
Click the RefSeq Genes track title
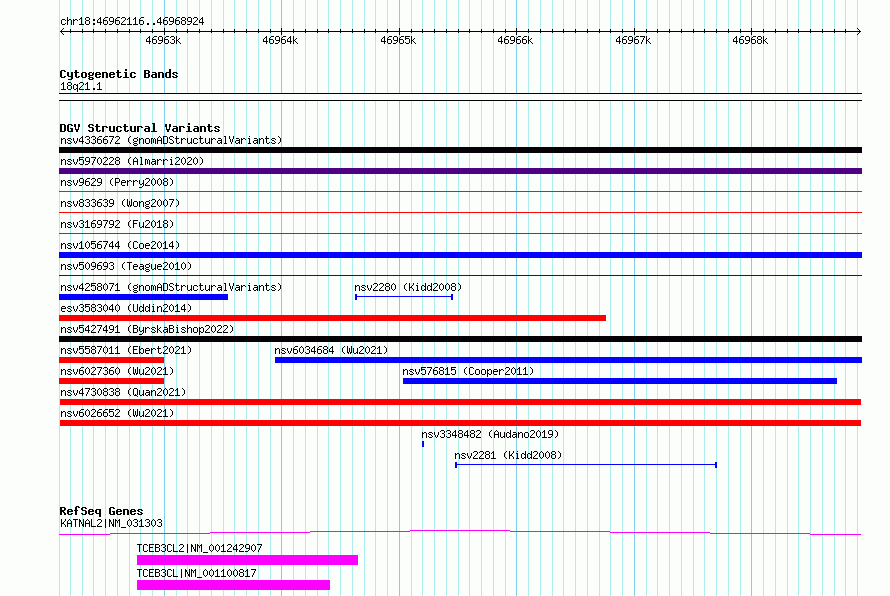point(101,511)
